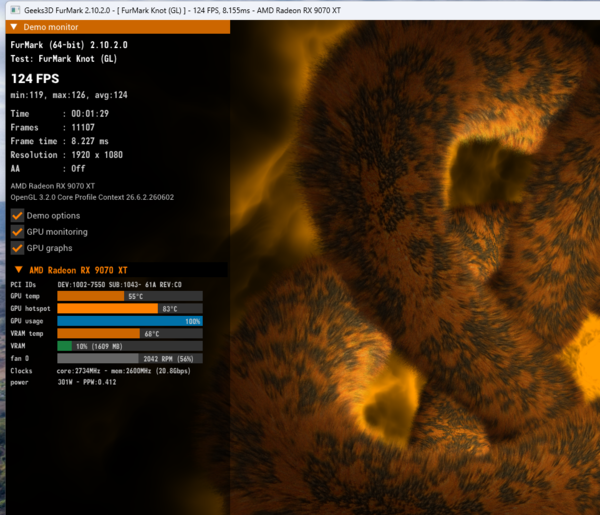The width and height of the screenshot is (600, 515).
Task: Click the GPU temp 55°C bar
Action: pyautogui.click(x=130, y=296)
